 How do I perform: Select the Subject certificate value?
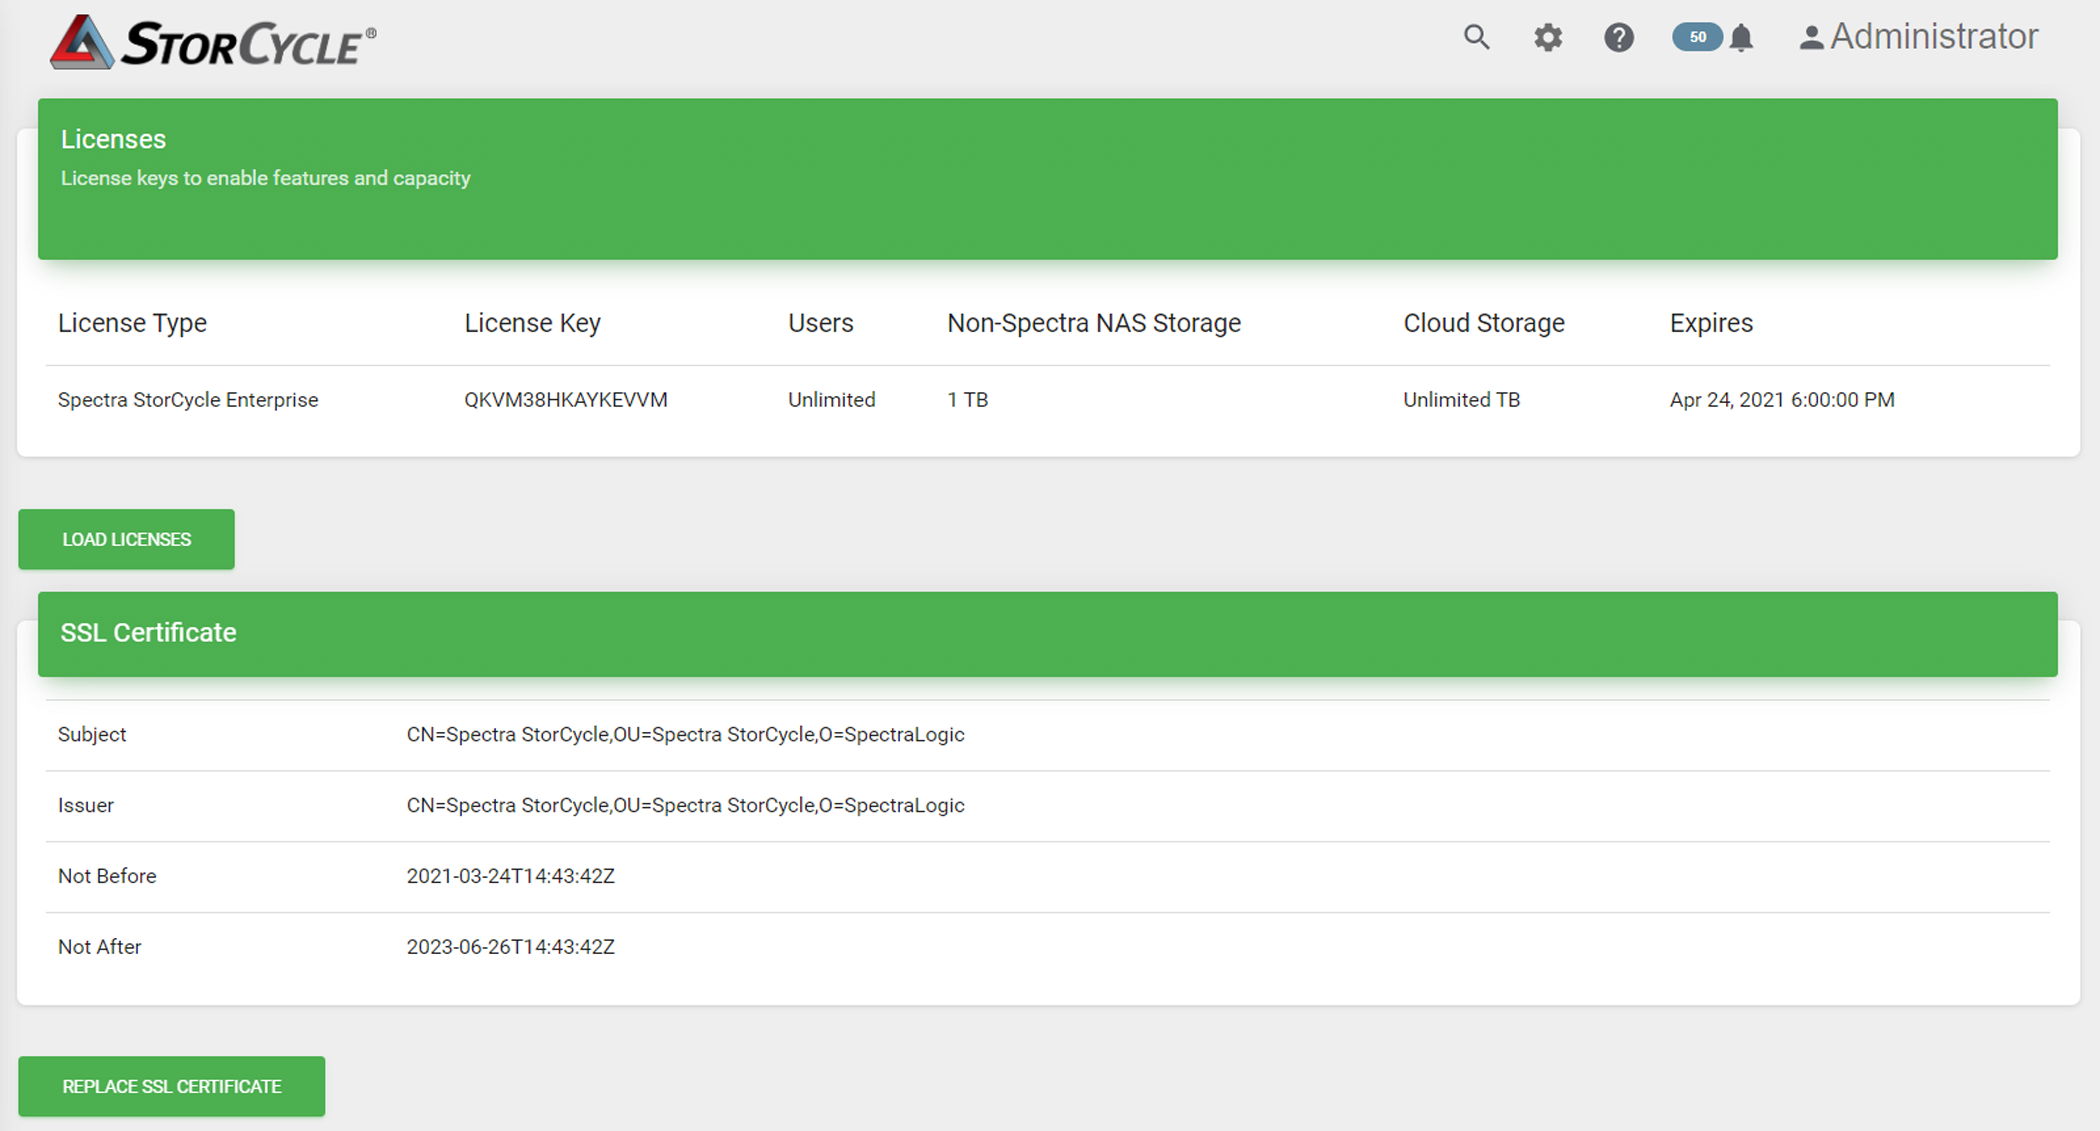click(685, 734)
